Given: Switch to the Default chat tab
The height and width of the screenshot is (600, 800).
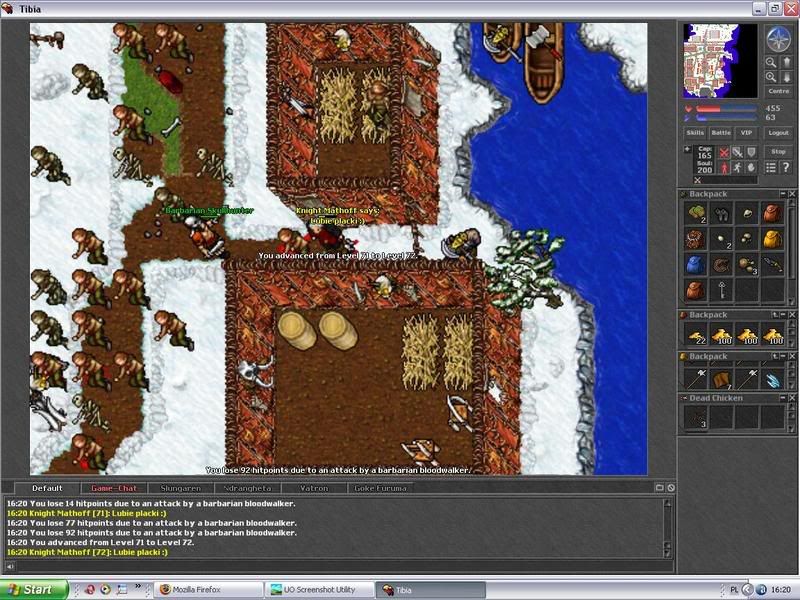Looking at the screenshot, I should 47,488.
